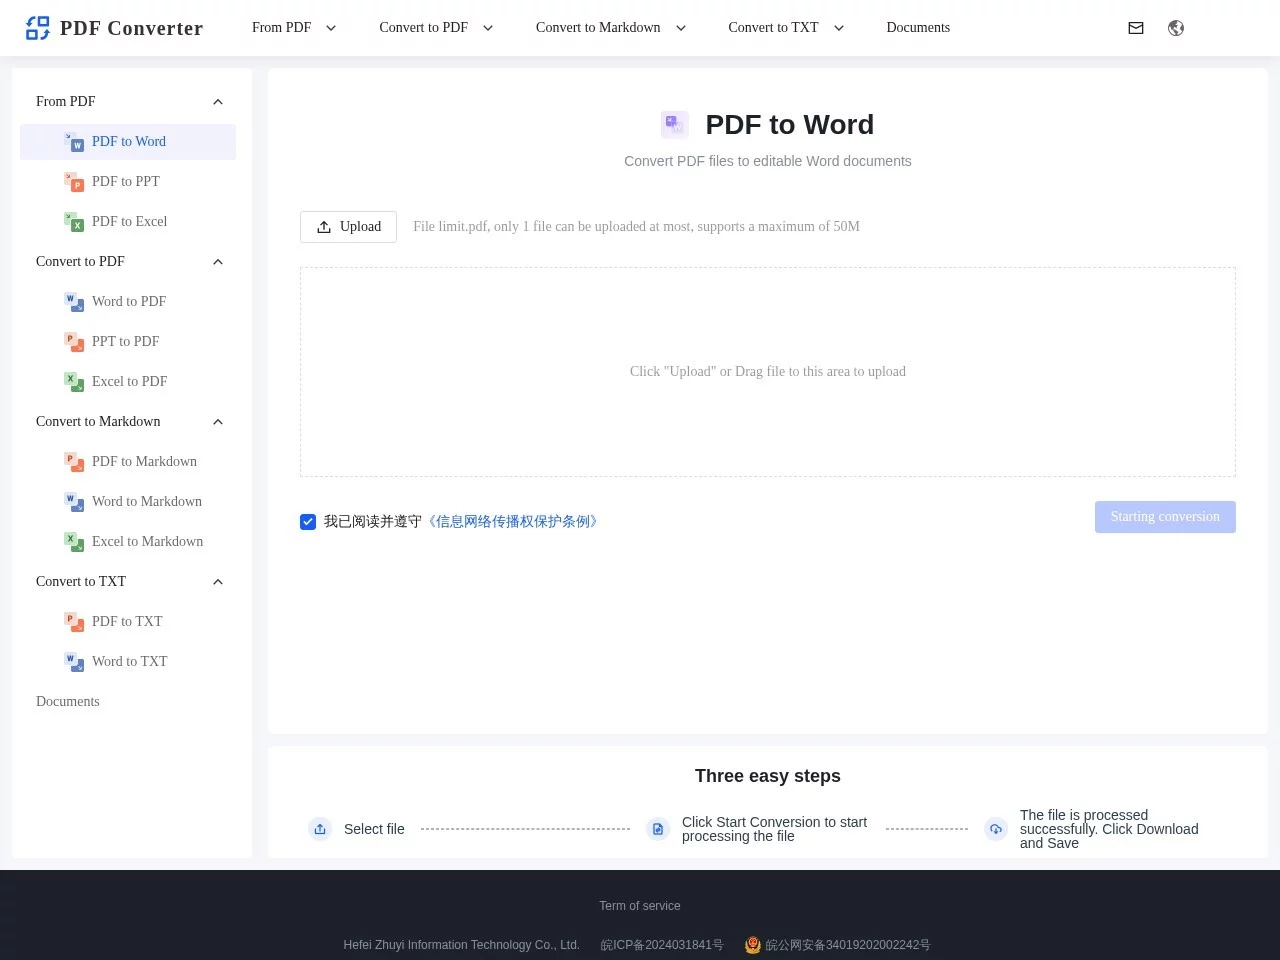Screen dimensions: 1280x960
Task: Click the drag-and-drop file upload area
Action: 767,372
